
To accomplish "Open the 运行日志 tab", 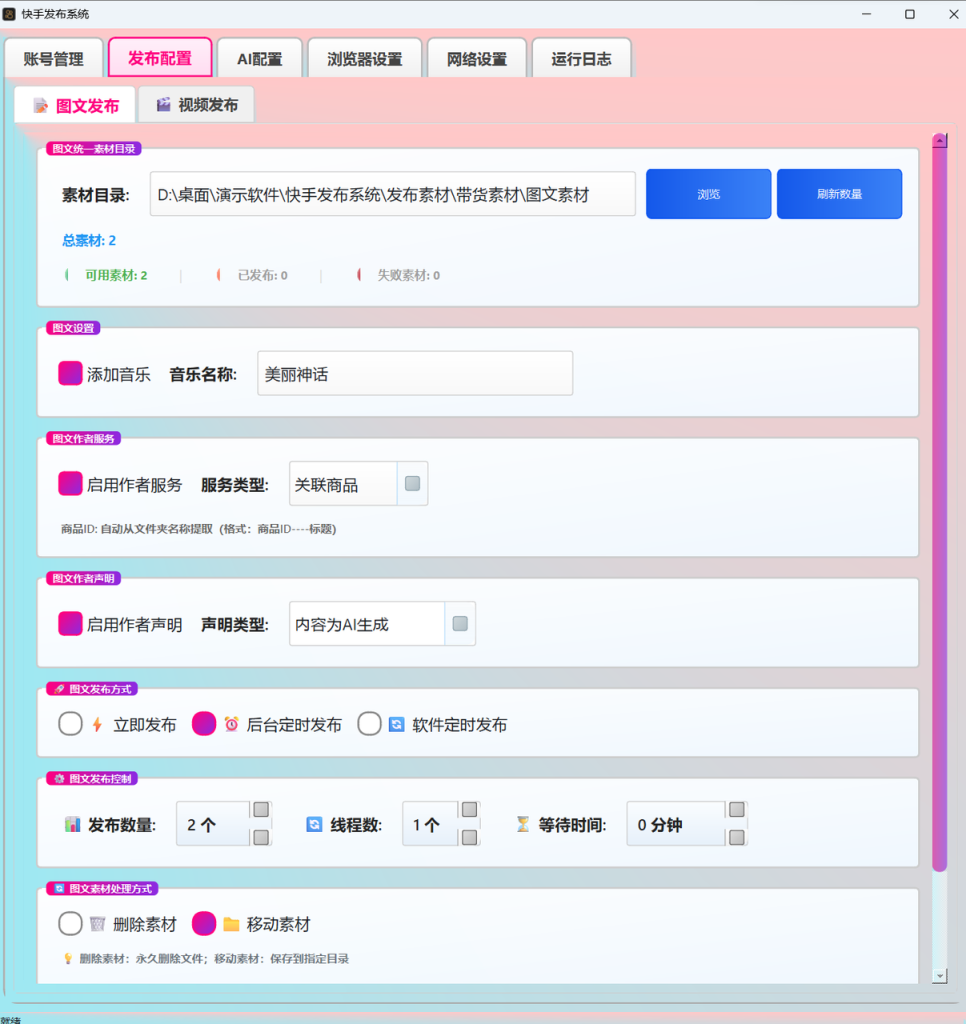I will (581, 59).
